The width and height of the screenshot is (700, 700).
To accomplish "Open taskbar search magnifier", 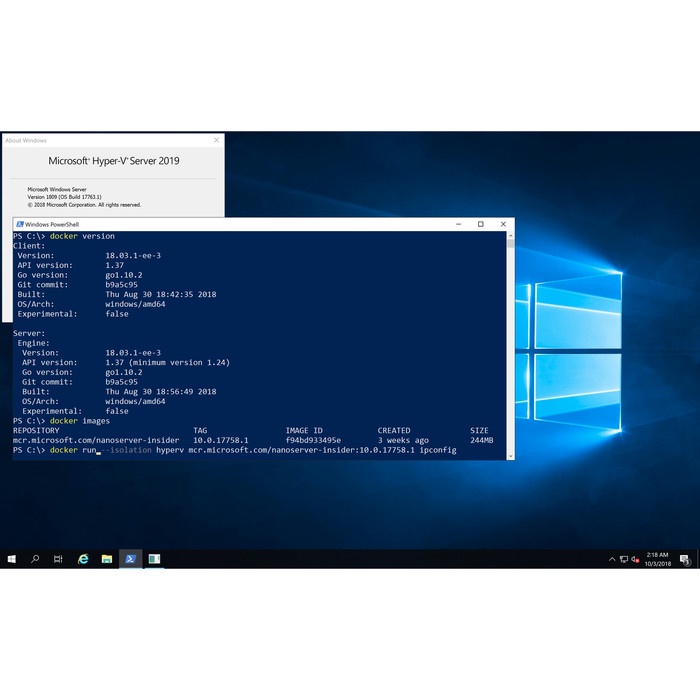I will point(35,559).
